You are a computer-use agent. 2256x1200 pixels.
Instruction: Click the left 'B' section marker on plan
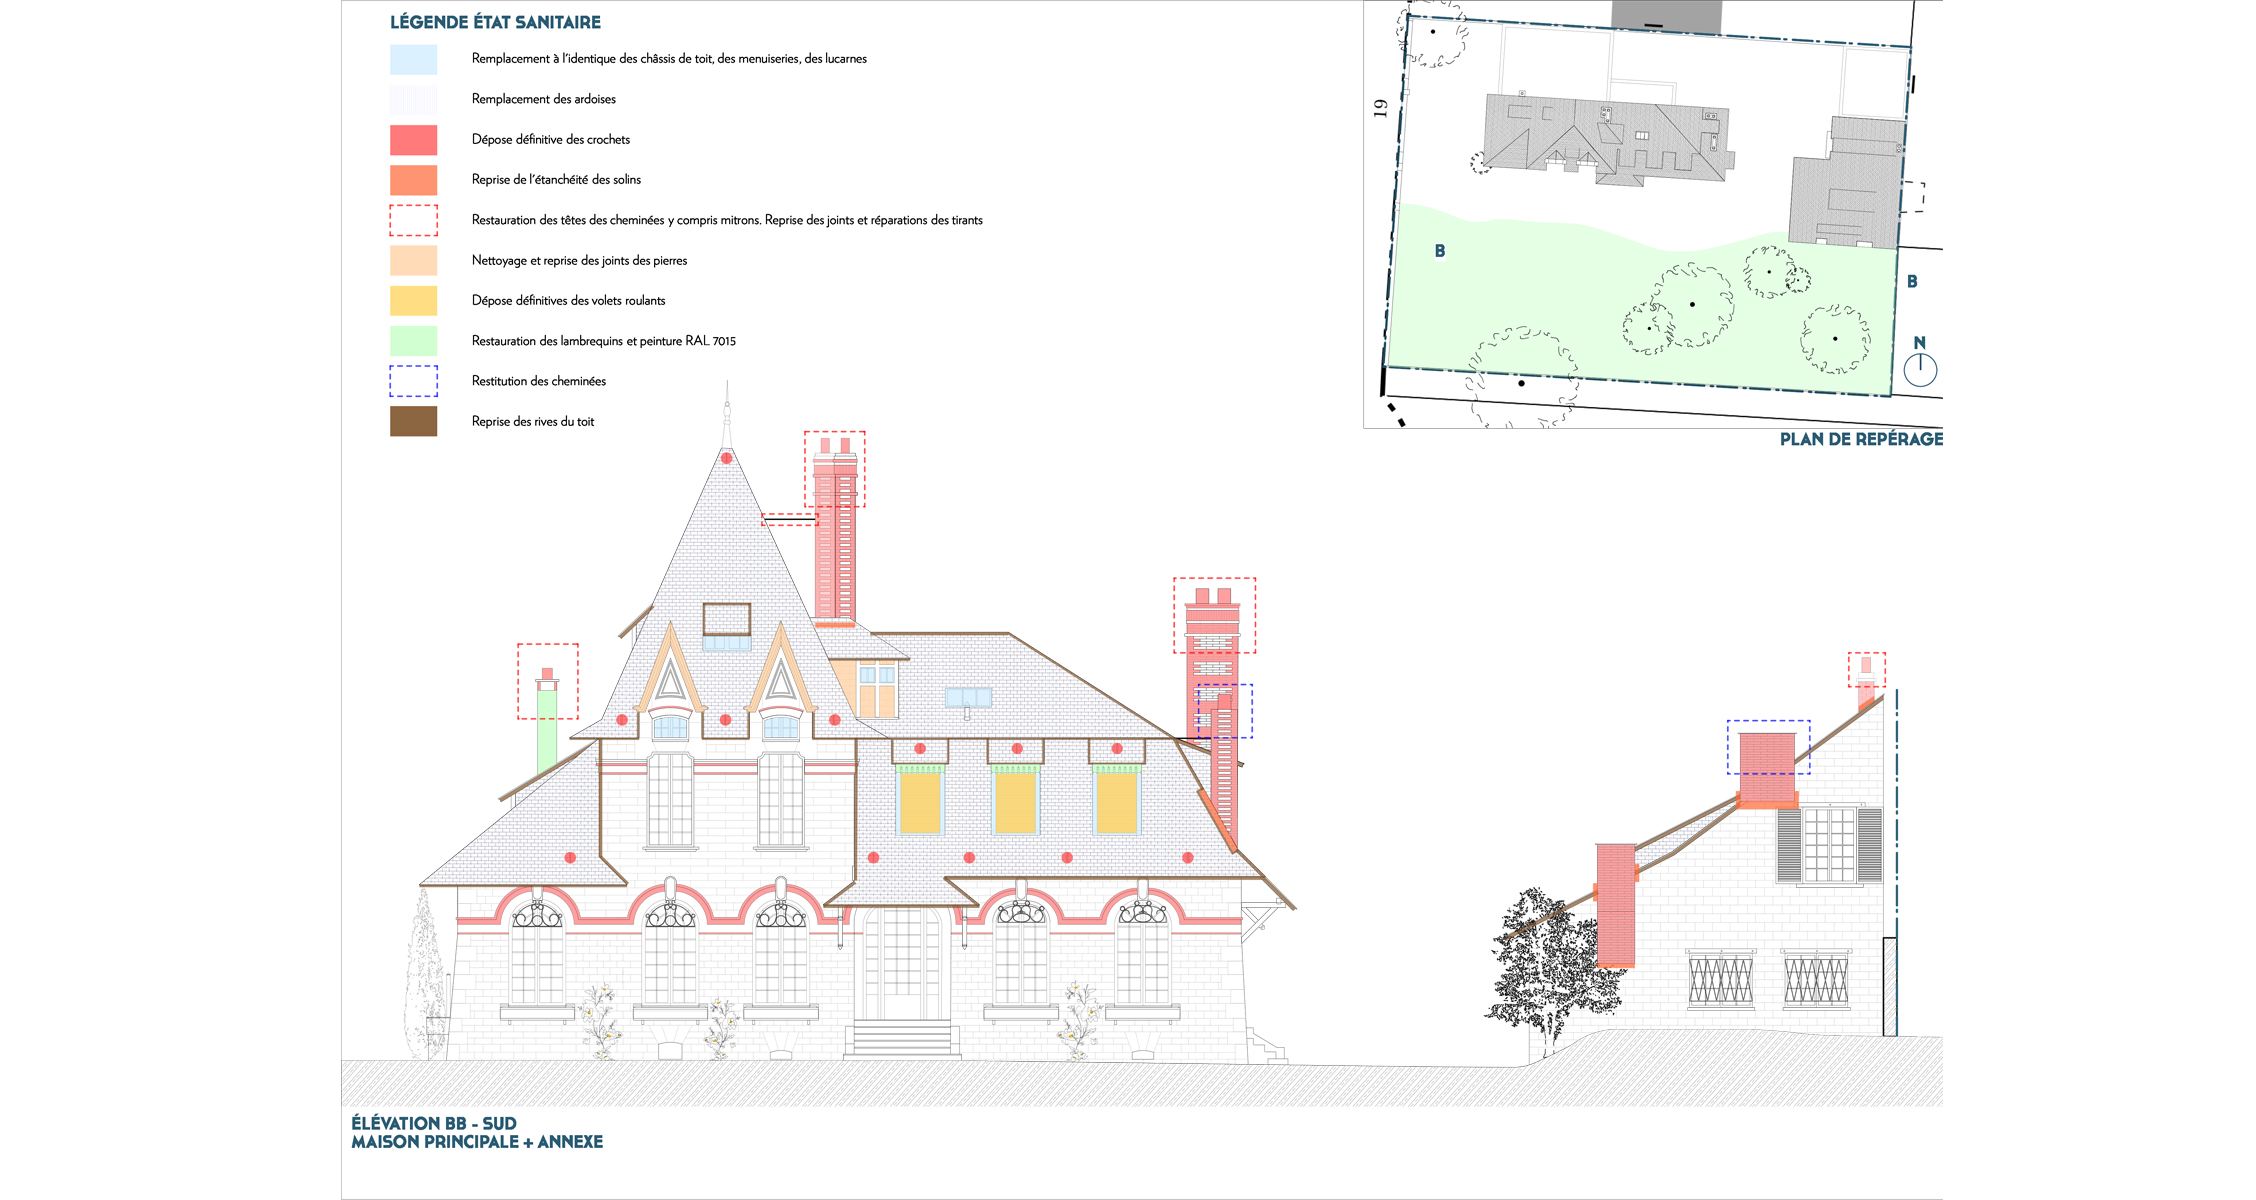[x=1440, y=251]
